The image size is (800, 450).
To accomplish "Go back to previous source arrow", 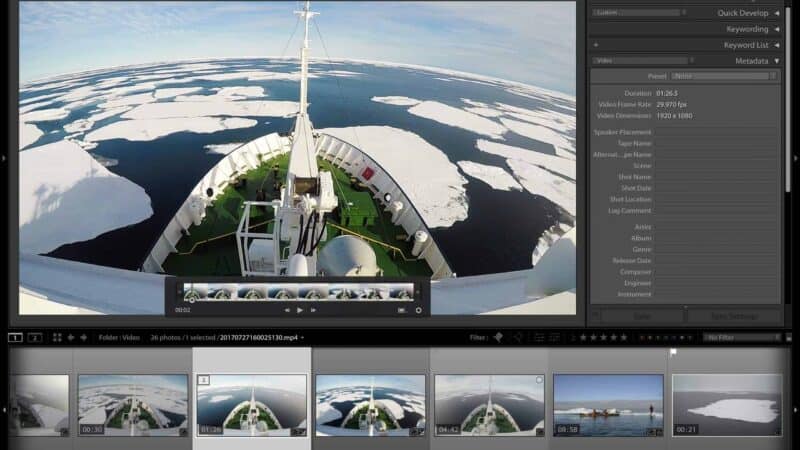I will [71, 337].
